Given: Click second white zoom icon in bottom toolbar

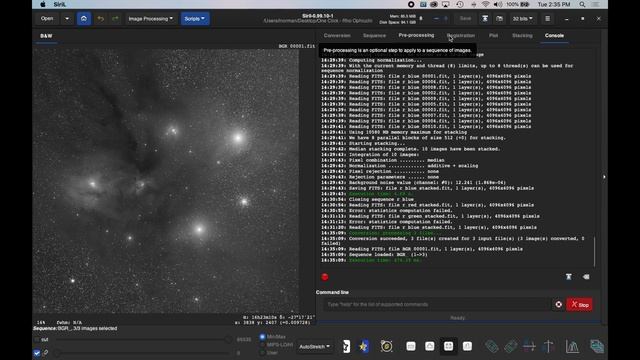Looking at the screenshot, I should pyautogui.click(x=430, y=346).
